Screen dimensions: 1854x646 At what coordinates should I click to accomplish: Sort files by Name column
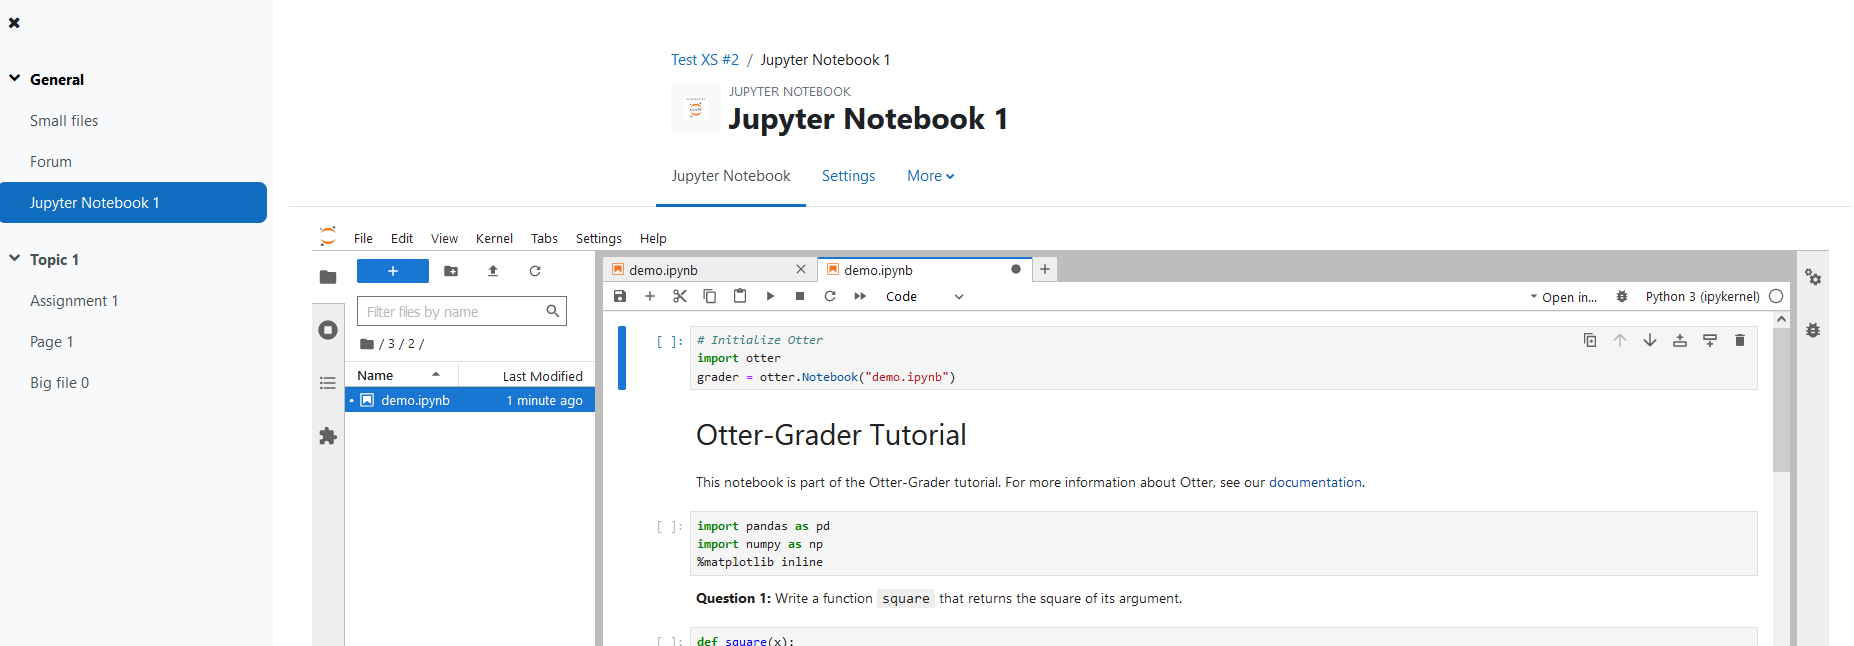click(400, 376)
